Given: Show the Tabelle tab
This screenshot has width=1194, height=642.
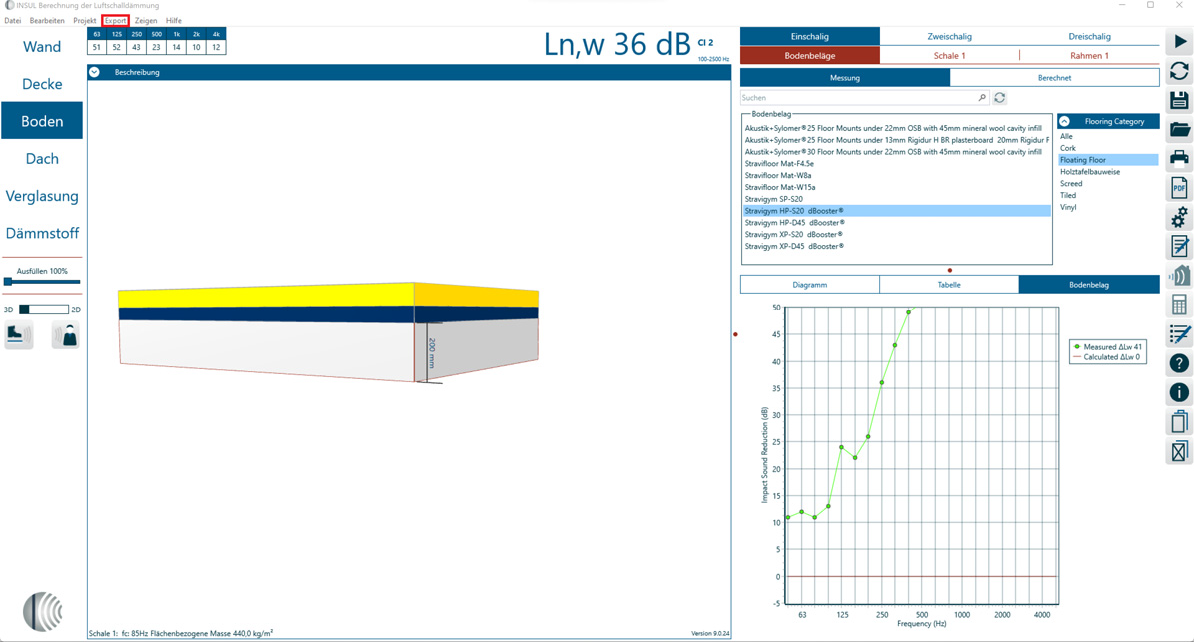Looking at the screenshot, I should coord(949,285).
